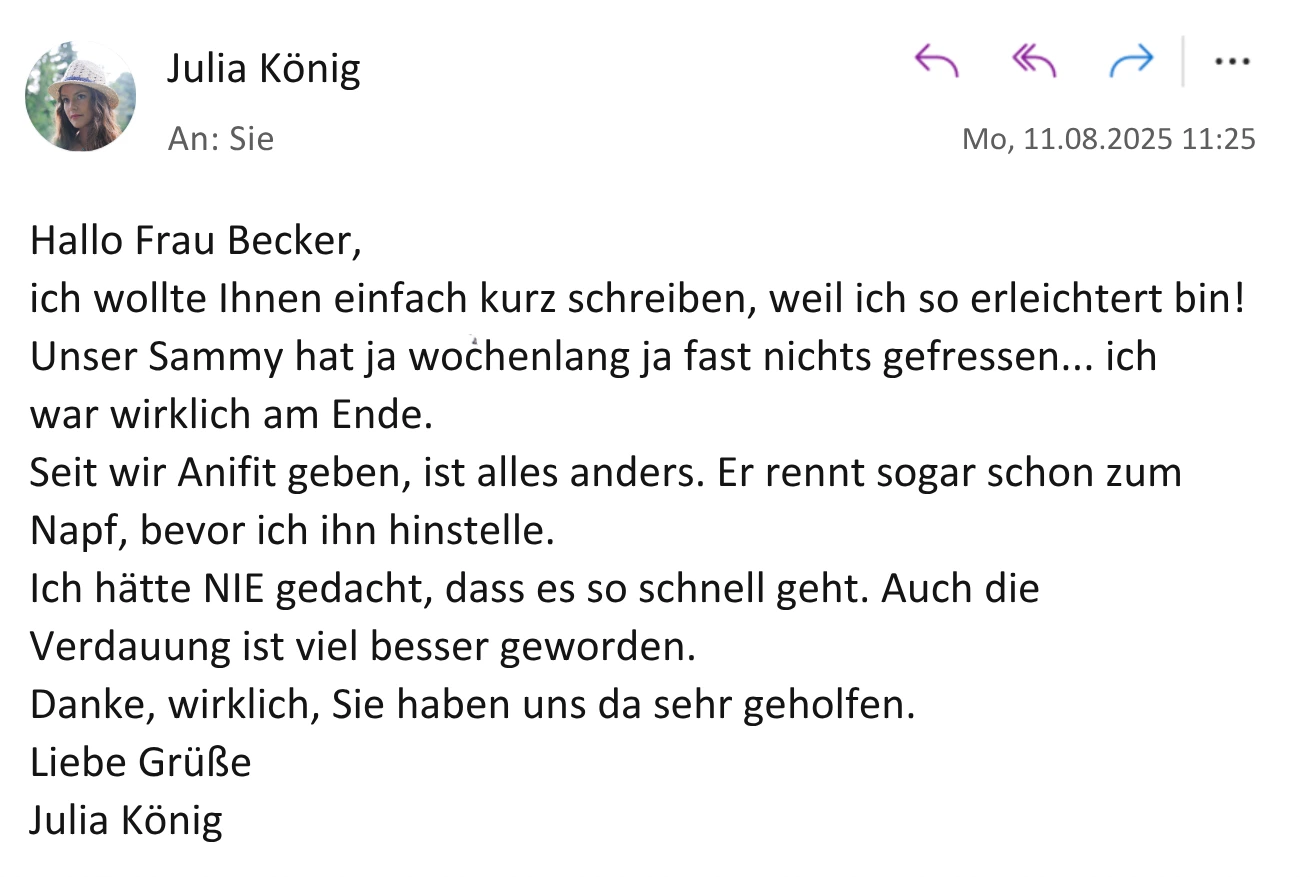Click Julia König's profile picture
The image size is (1311, 877).
click(x=80, y=97)
